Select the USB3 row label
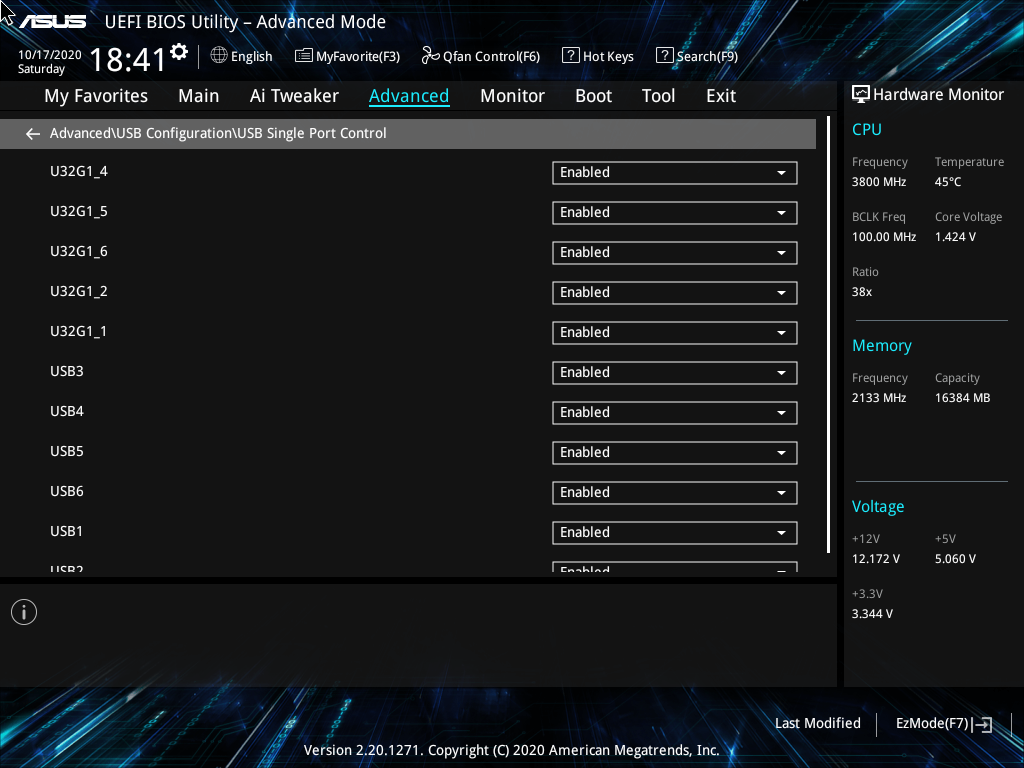The height and width of the screenshot is (768, 1024). point(67,372)
